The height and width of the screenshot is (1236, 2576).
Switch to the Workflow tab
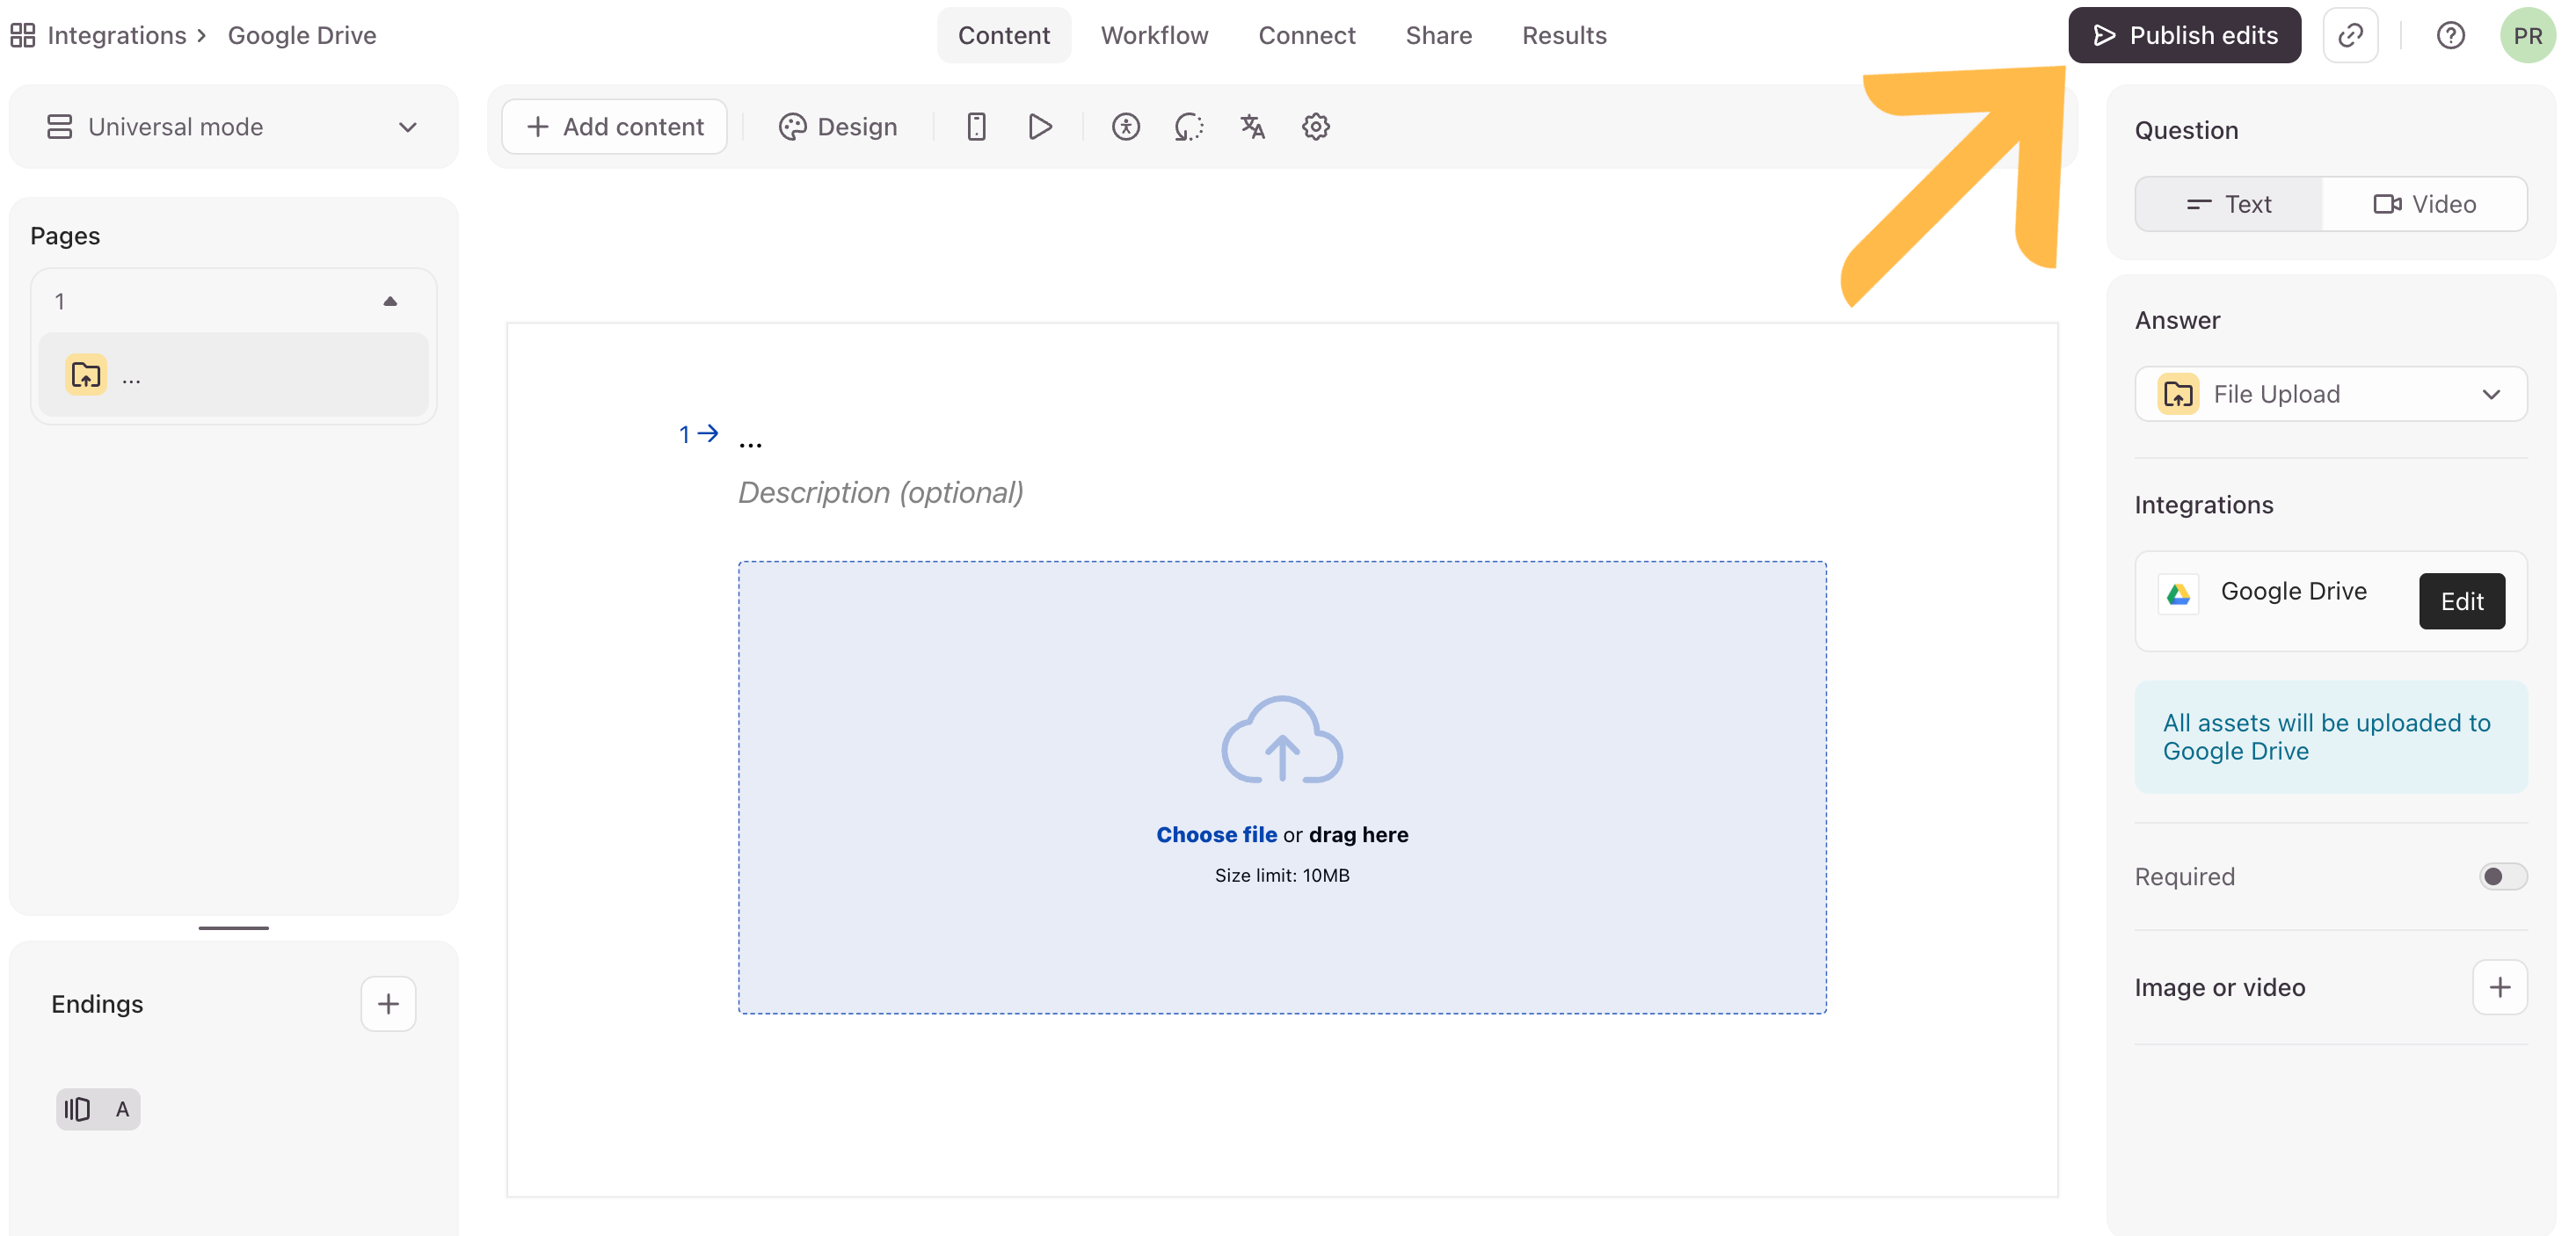tap(1154, 36)
